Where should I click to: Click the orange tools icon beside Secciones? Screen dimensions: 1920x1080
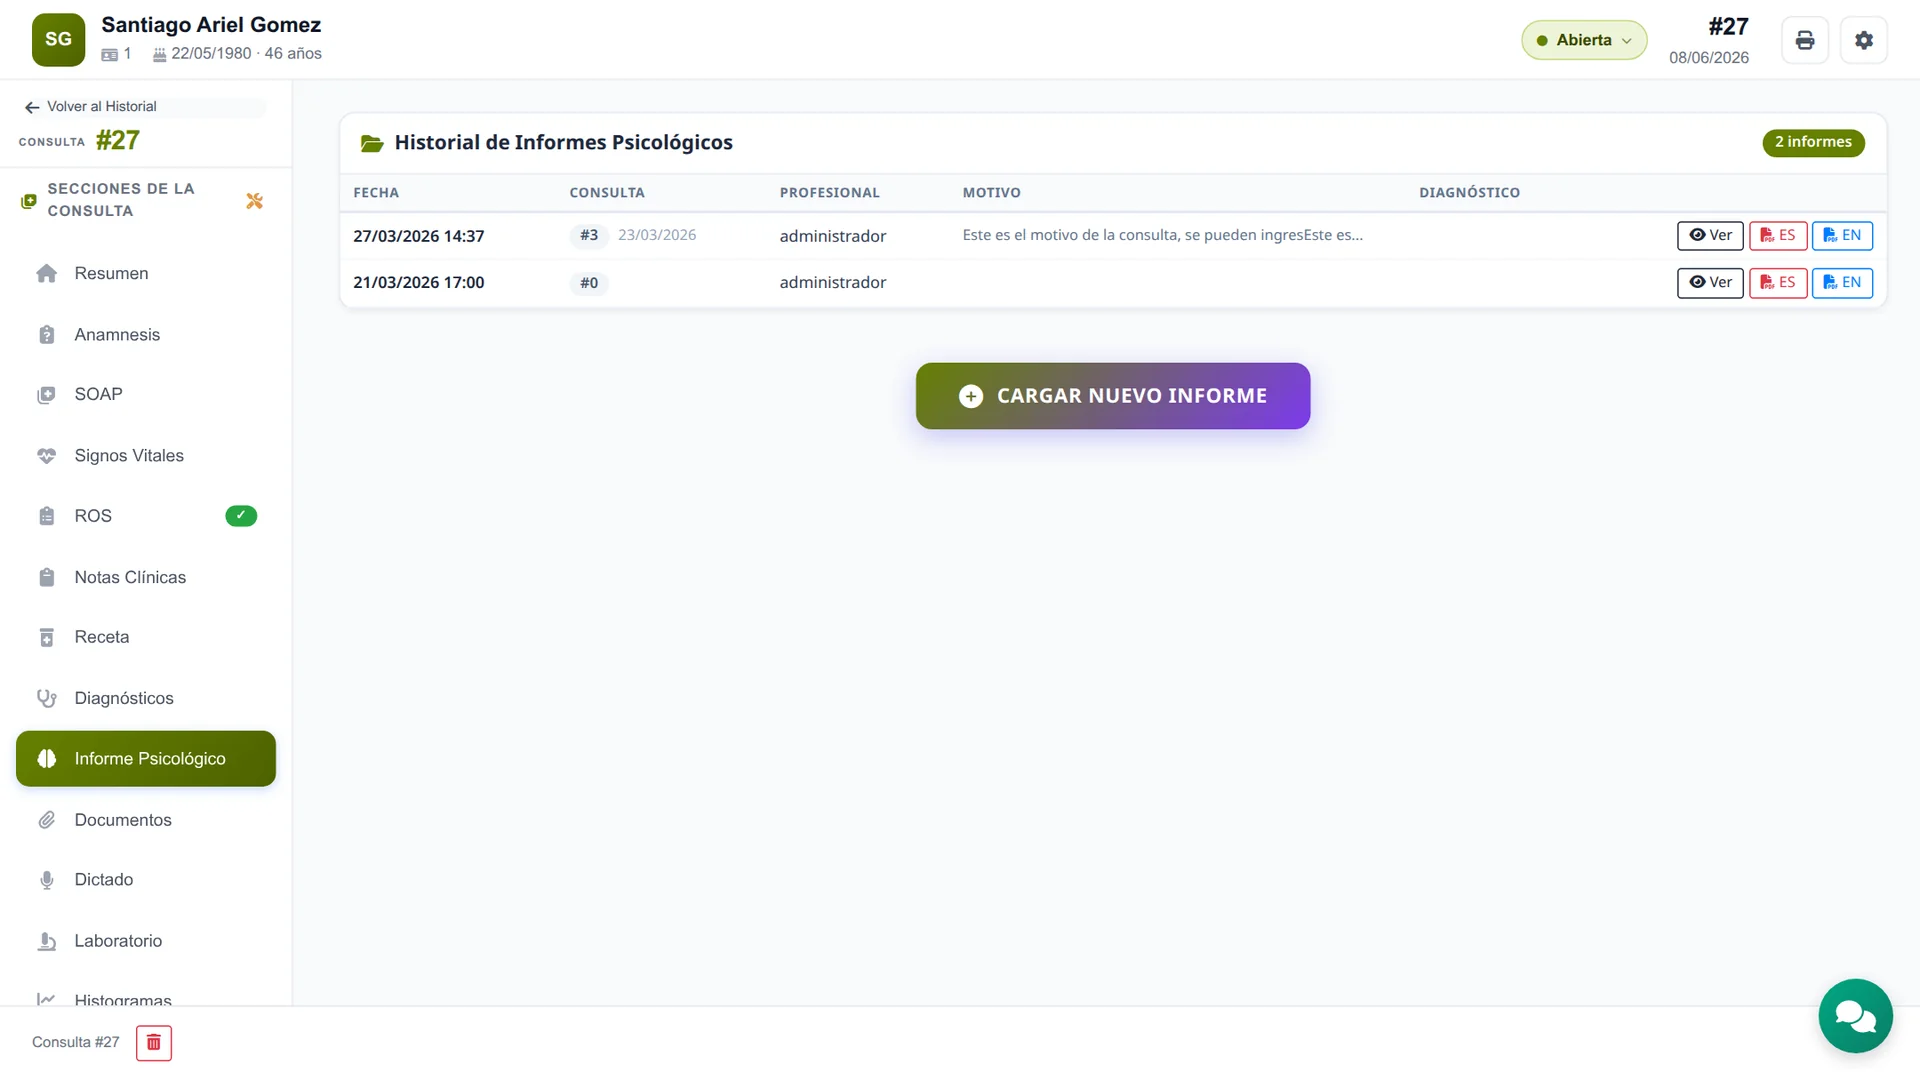coord(254,201)
